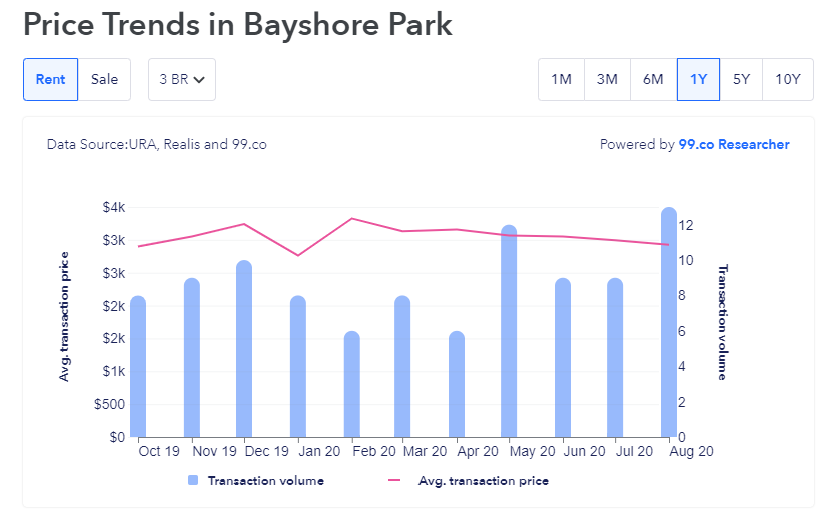Click the Dec 19 volume bar

(x=244, y=349)
